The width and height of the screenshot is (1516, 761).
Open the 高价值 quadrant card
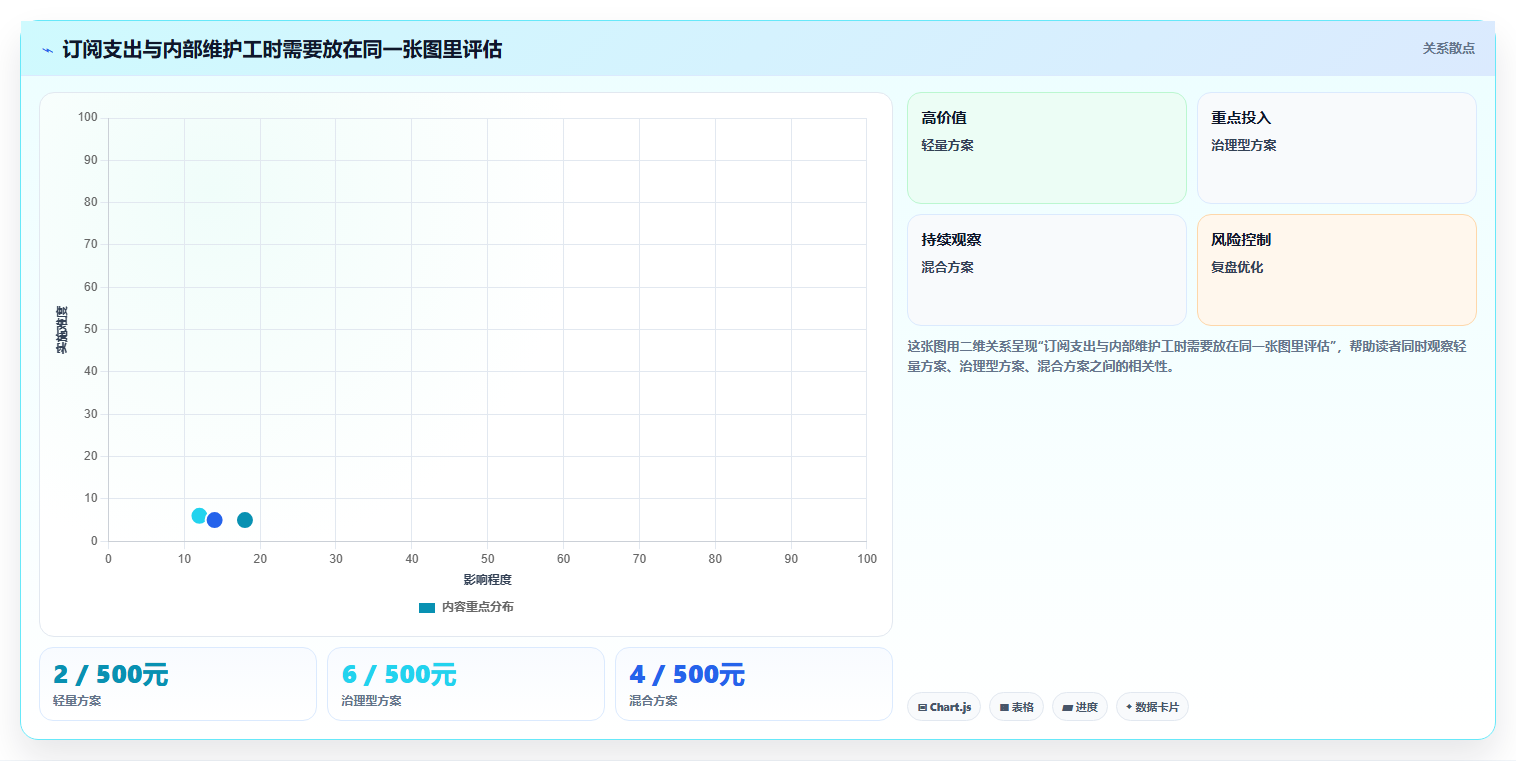(1047, 148)
